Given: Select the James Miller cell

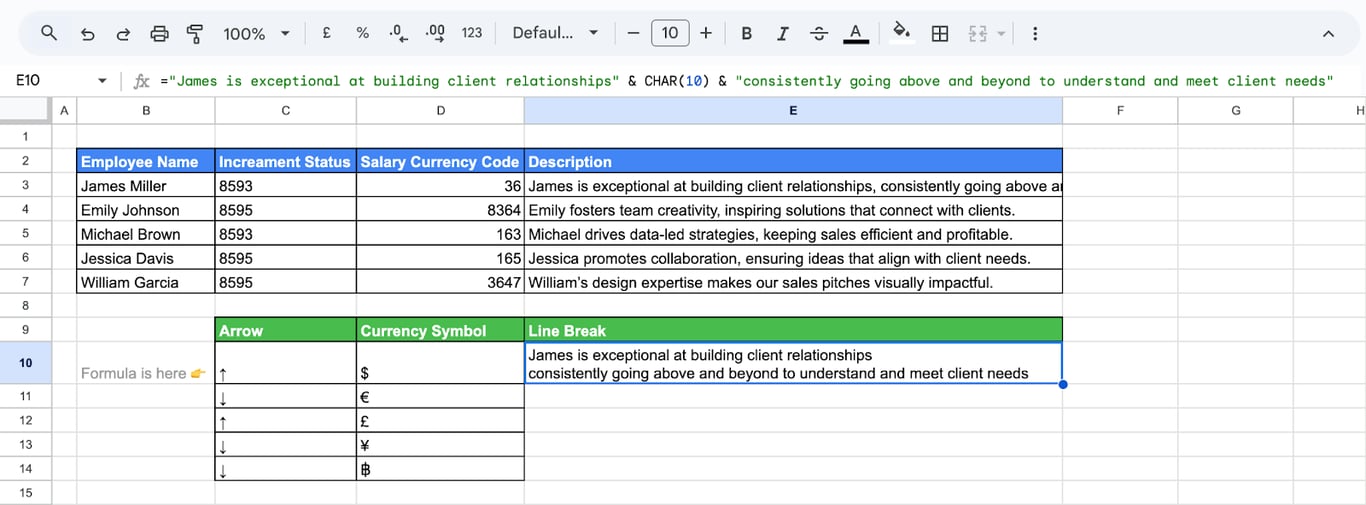Looking at the screenshot, I should 146,185.
